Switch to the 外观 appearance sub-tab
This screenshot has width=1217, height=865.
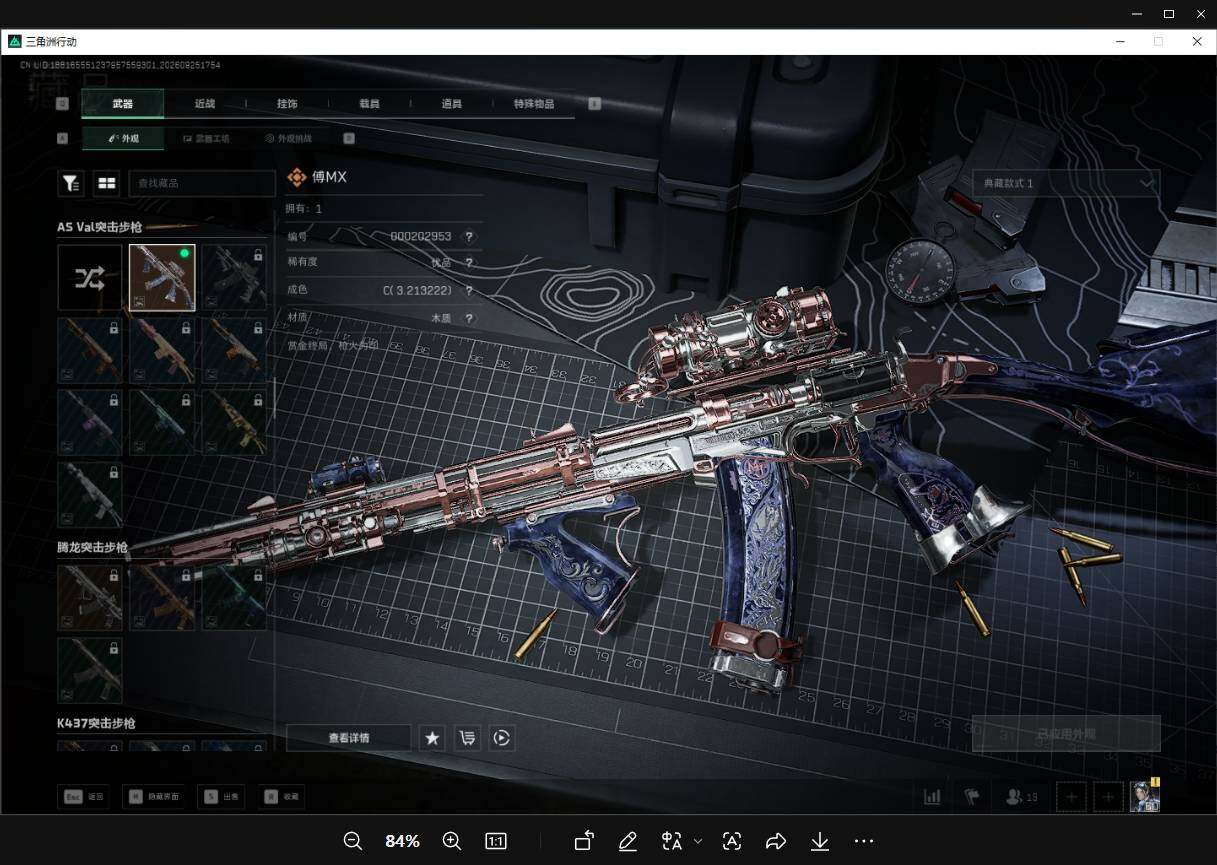coord(123,139)
